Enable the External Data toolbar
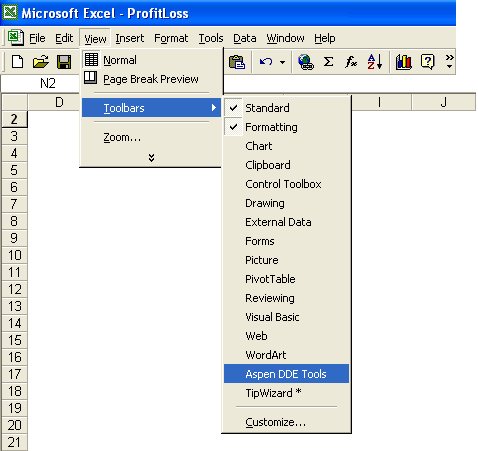478x451 pixels. coord(286,222)
